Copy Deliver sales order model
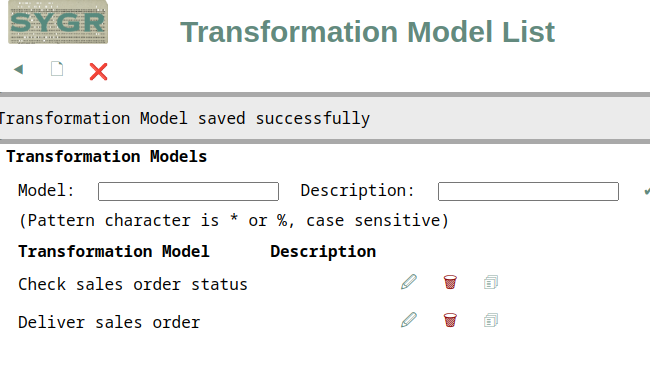The width and height of the screenshot is (650, 383). [x=491, y=320]
